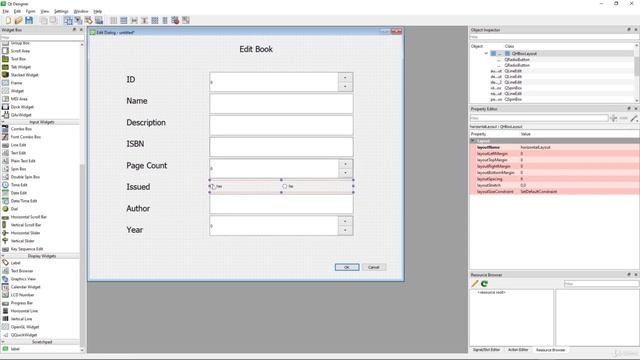This screenshot has height=360, width=640.
Task: Select the first Issued radio button
Action: pos(212,186)
